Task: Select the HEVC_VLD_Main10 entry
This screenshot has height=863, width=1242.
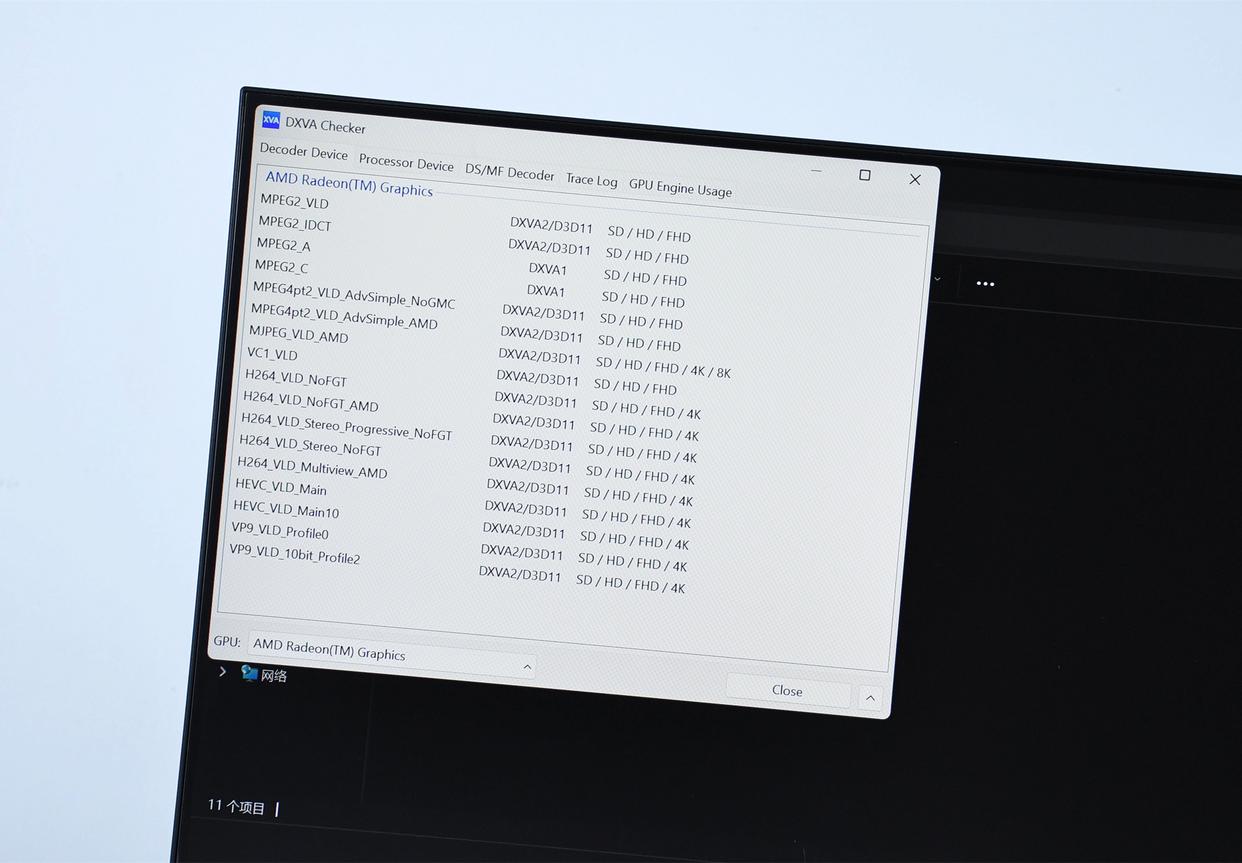Action: pos(286,509)
